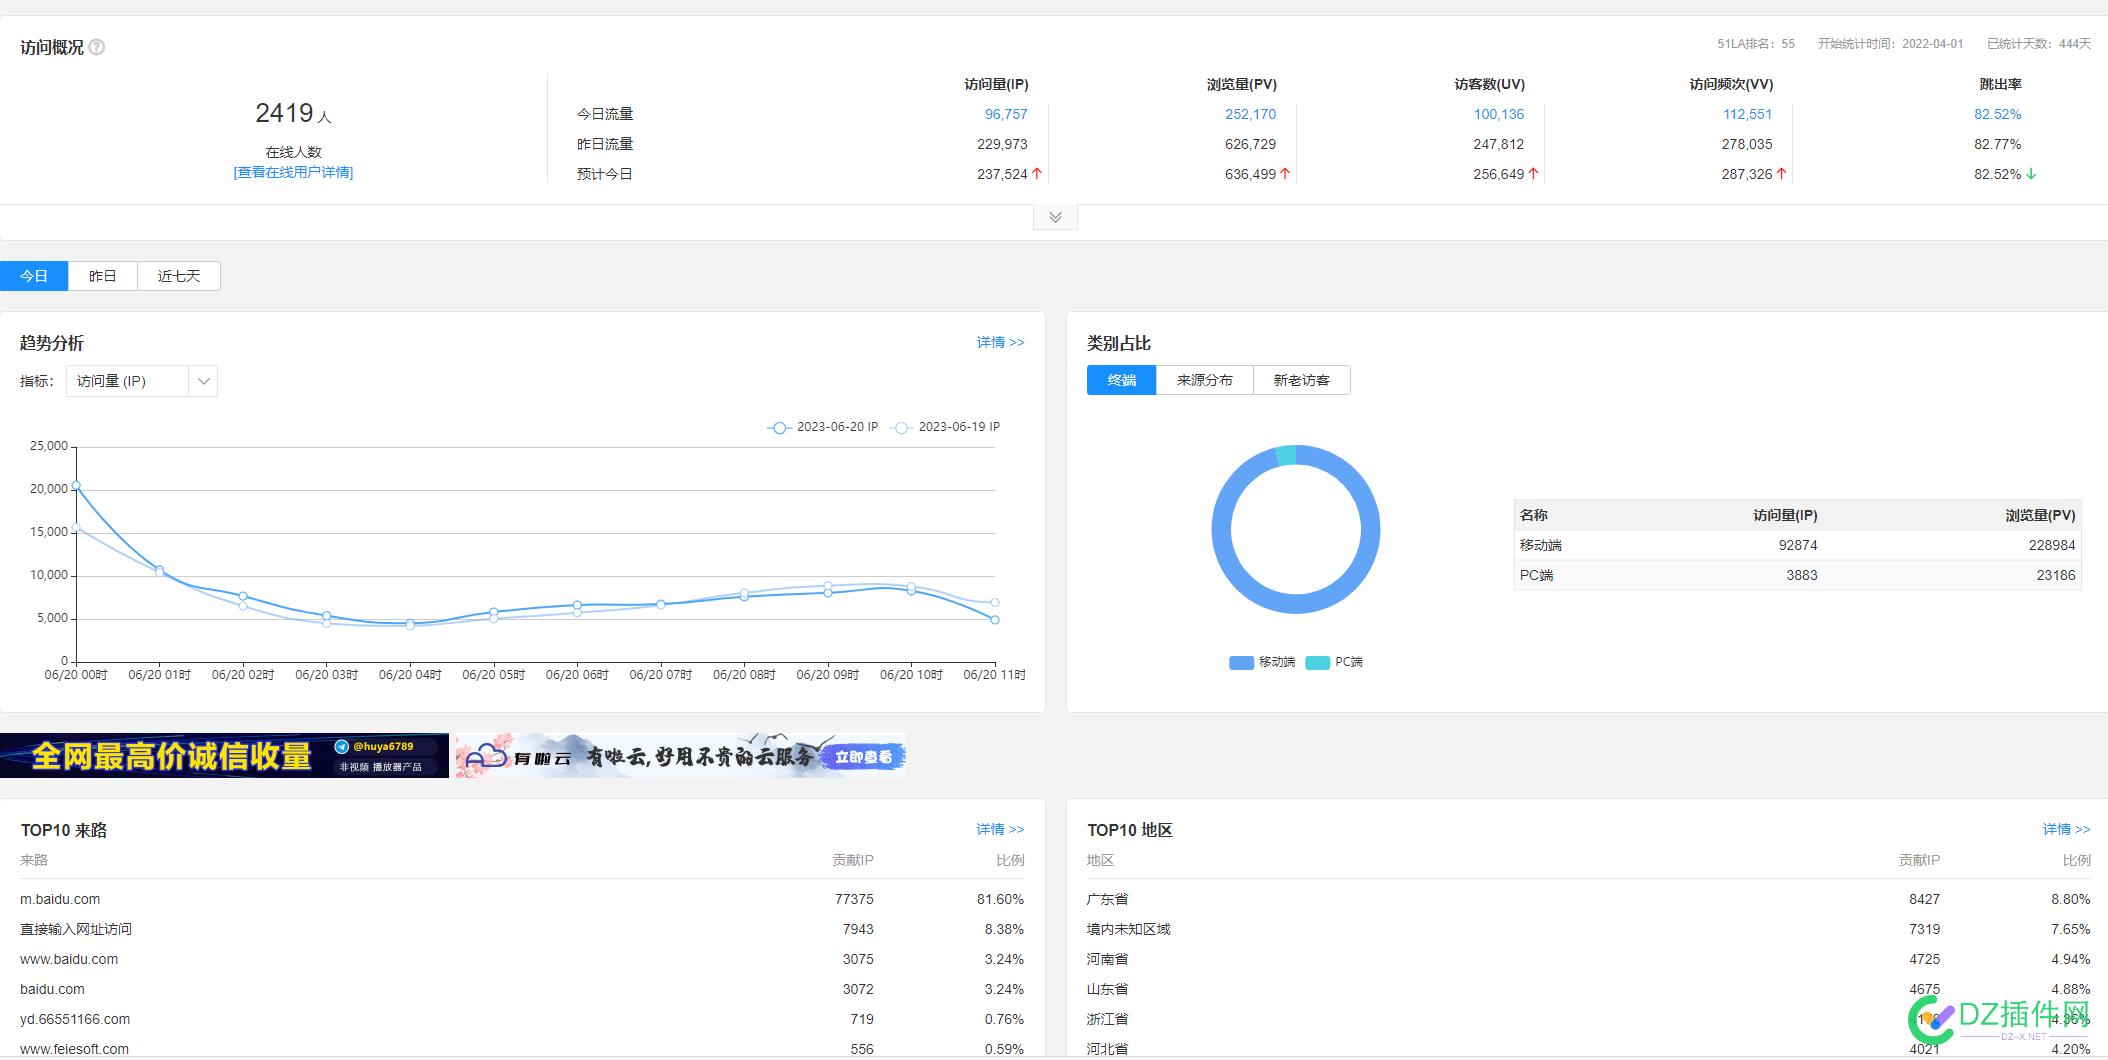The width and height of the screenshot is (2108, 1060).
Task: Click the red up arrow beside 287,326
Action: pyautogui.click(x=1781, y=173)
